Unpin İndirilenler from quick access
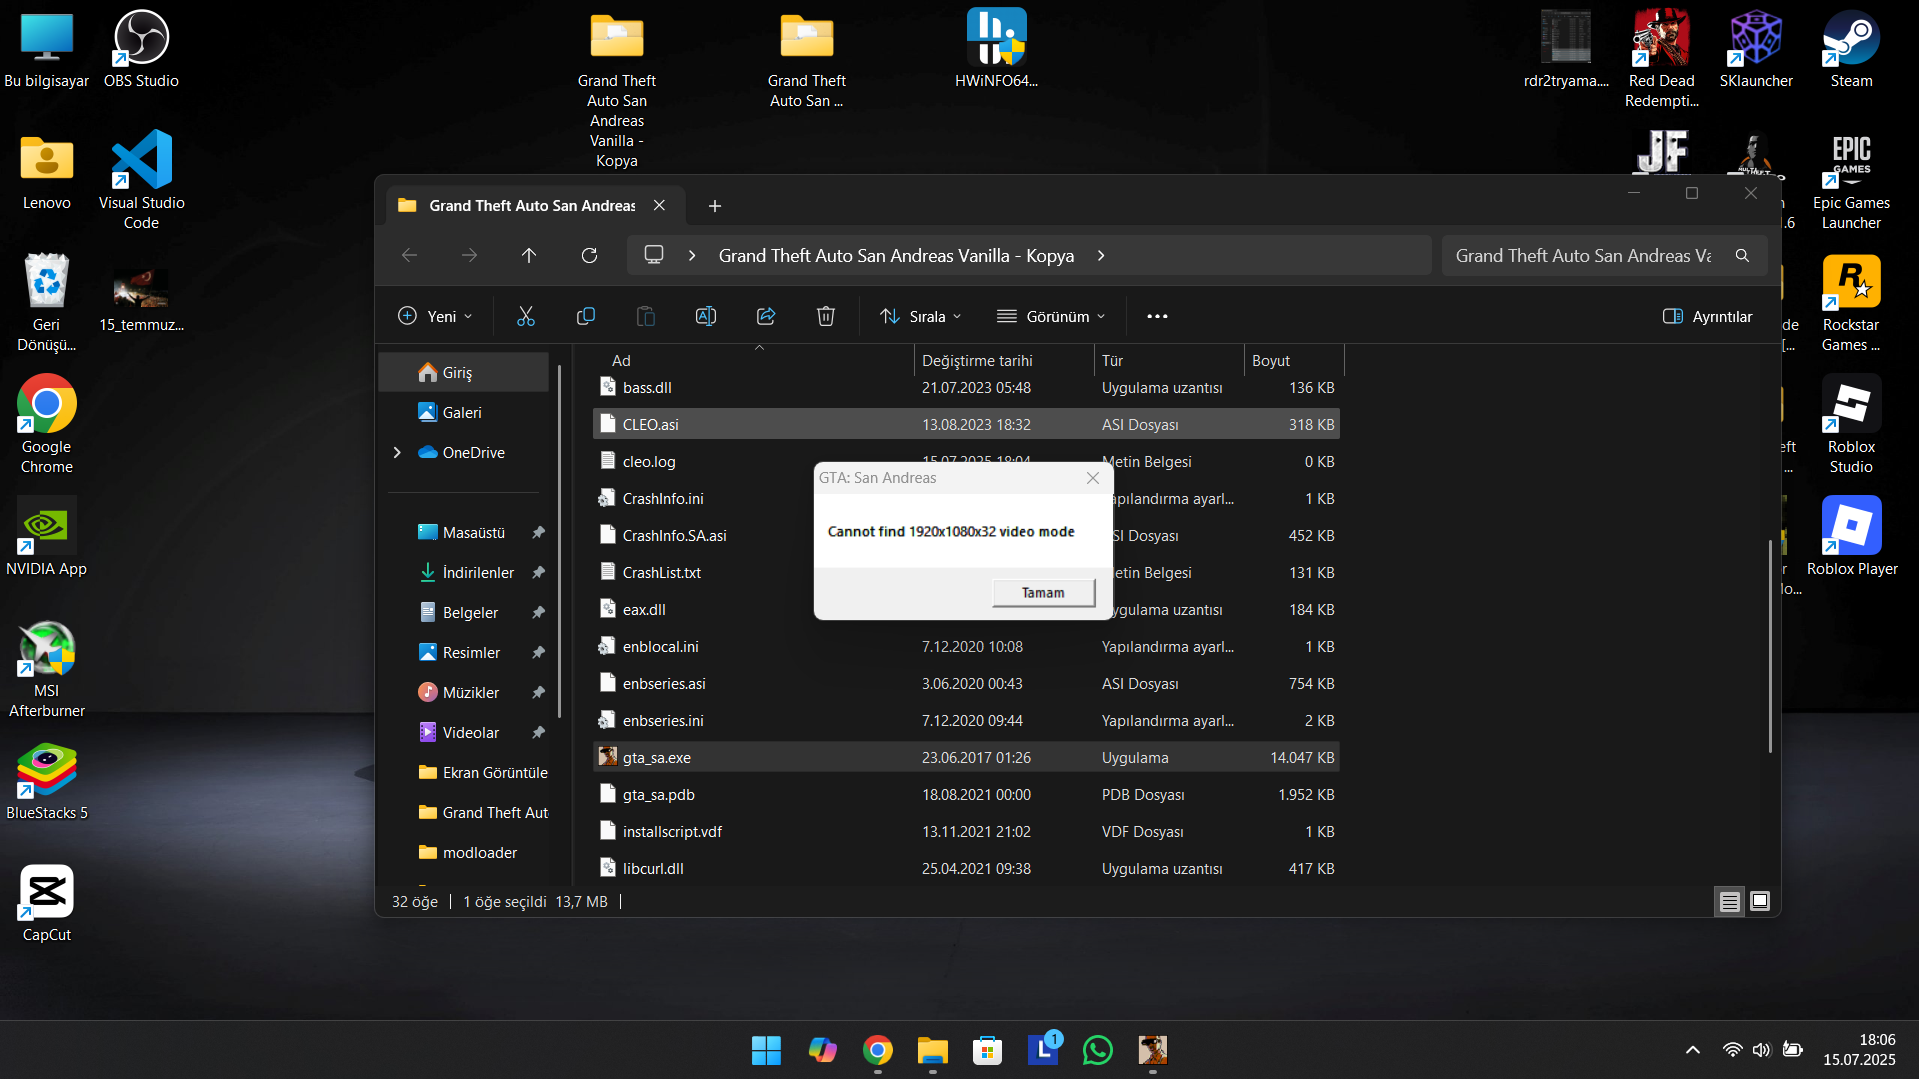The height and width of the screenshot is (1079, 1919). (538, 573)
